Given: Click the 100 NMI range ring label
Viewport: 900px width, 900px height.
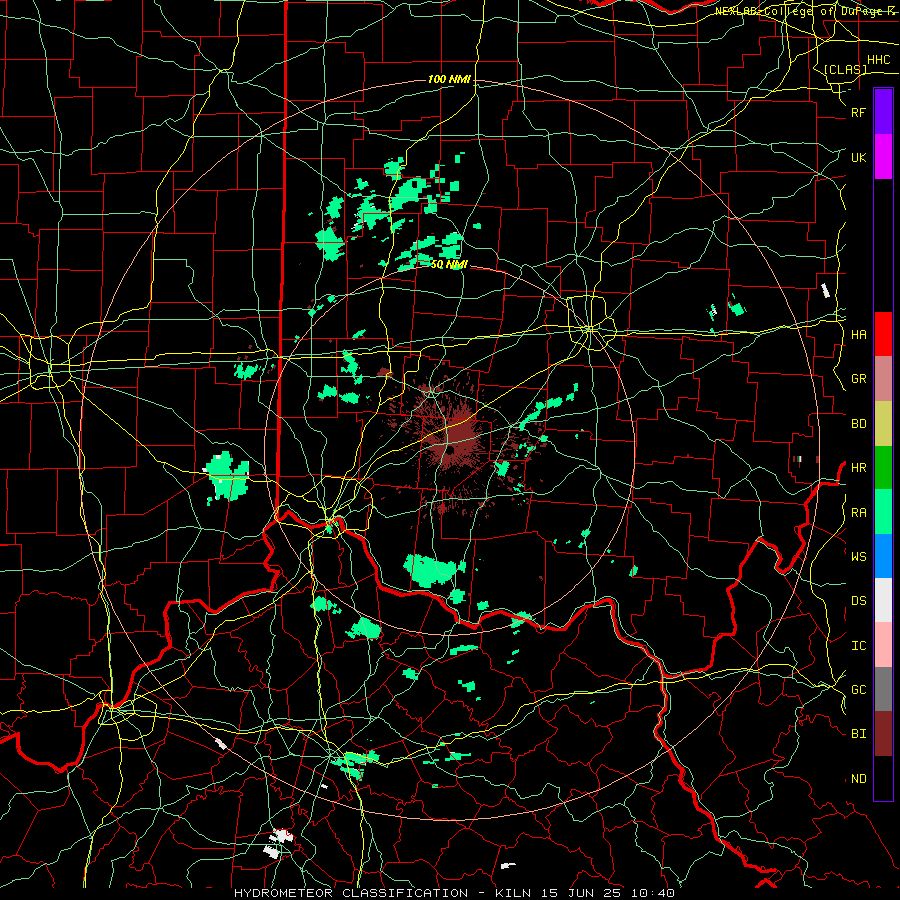Looking at the screenshot, I should coord(449,79).
